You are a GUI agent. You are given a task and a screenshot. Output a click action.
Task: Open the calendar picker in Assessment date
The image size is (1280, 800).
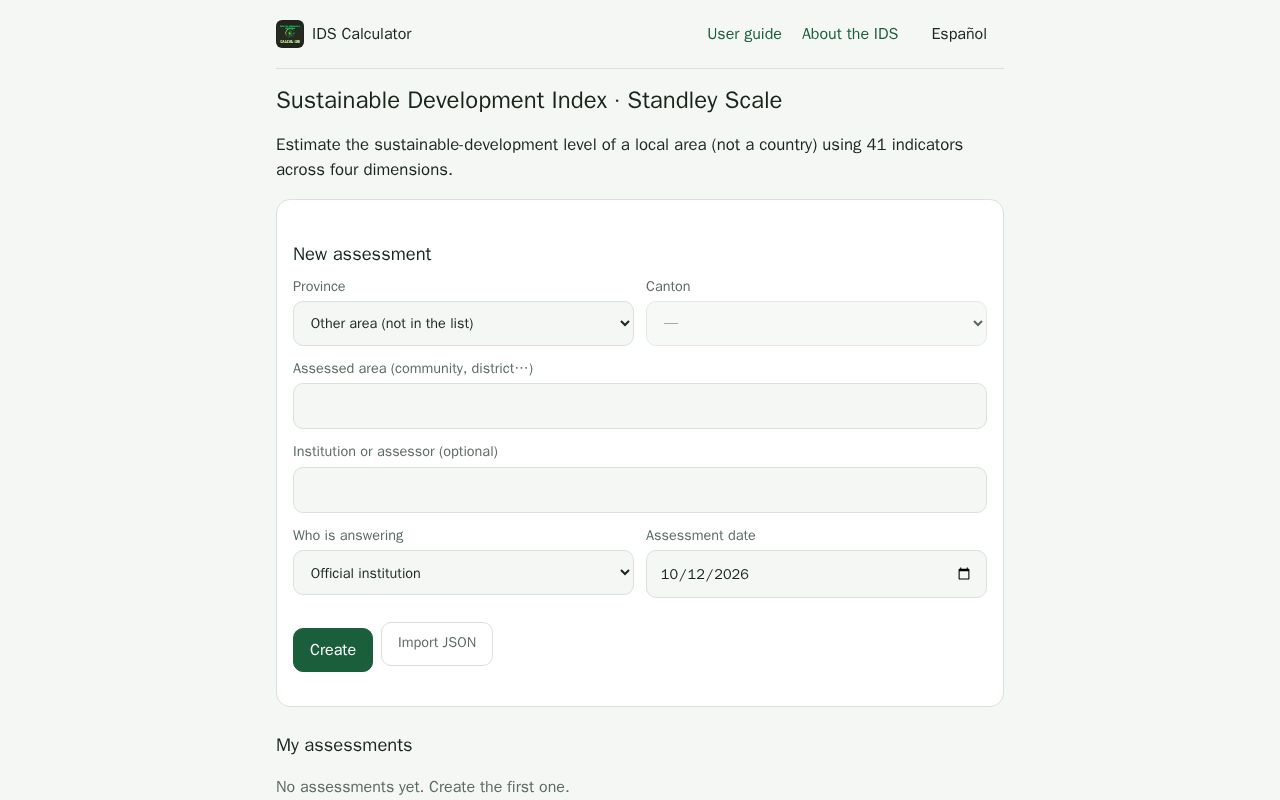tap(964, 574)
